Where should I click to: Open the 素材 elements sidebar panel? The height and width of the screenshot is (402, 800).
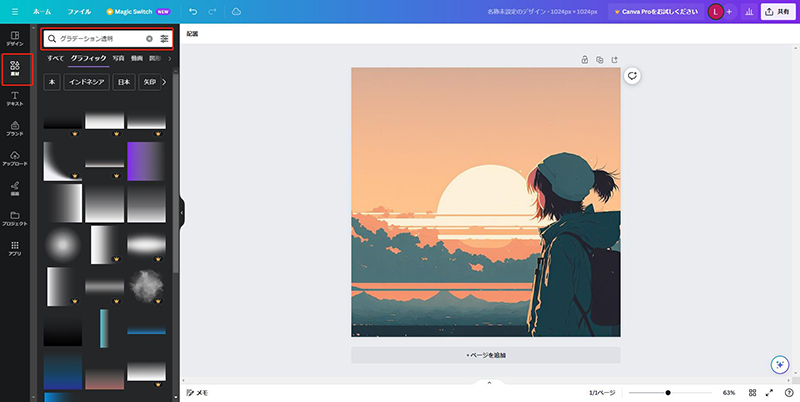coord(15,69)
